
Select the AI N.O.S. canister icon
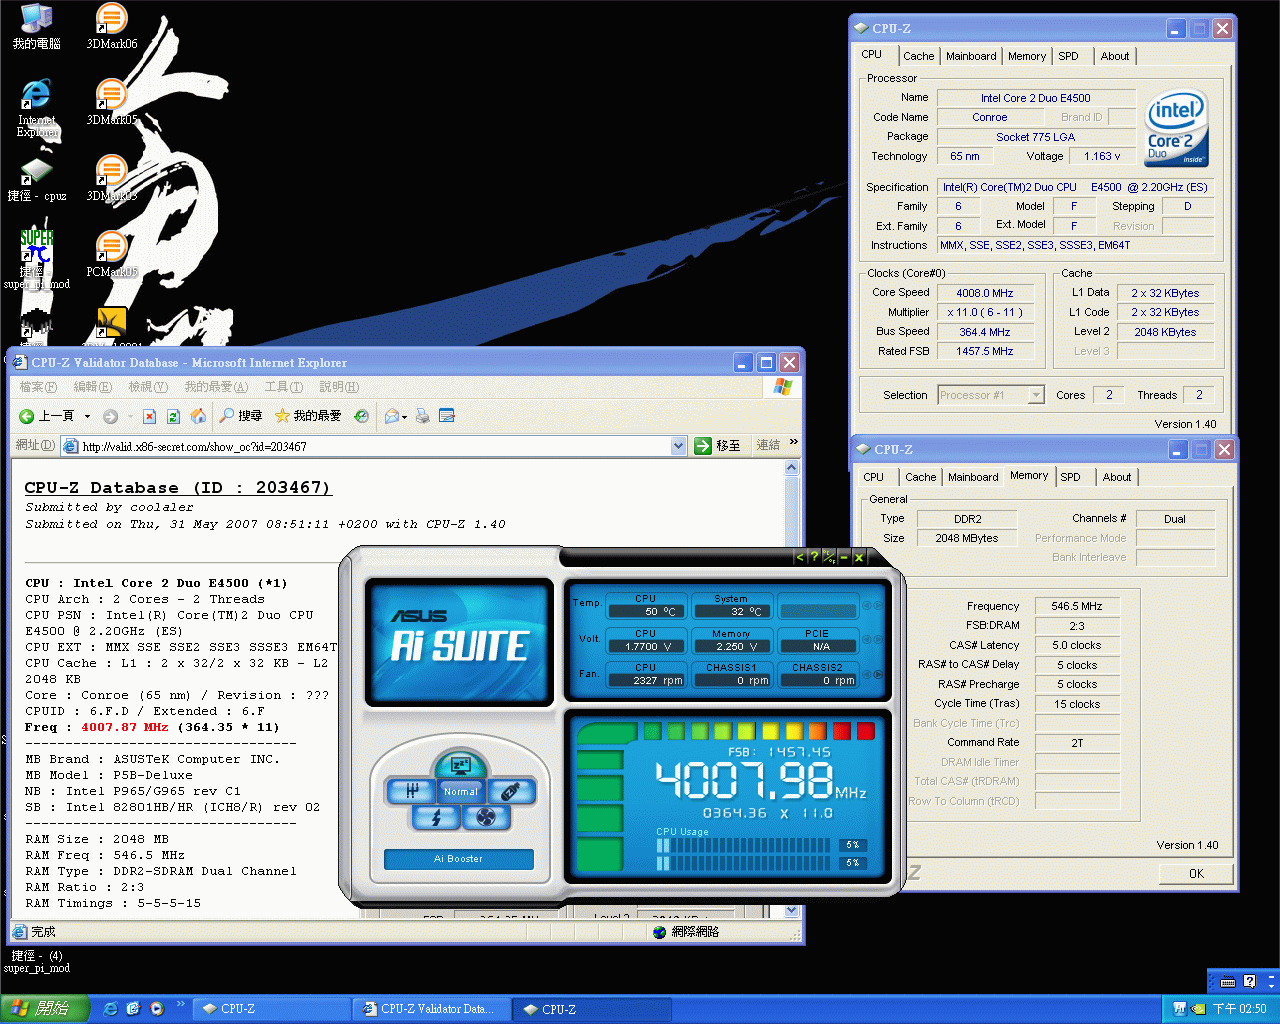510,792
